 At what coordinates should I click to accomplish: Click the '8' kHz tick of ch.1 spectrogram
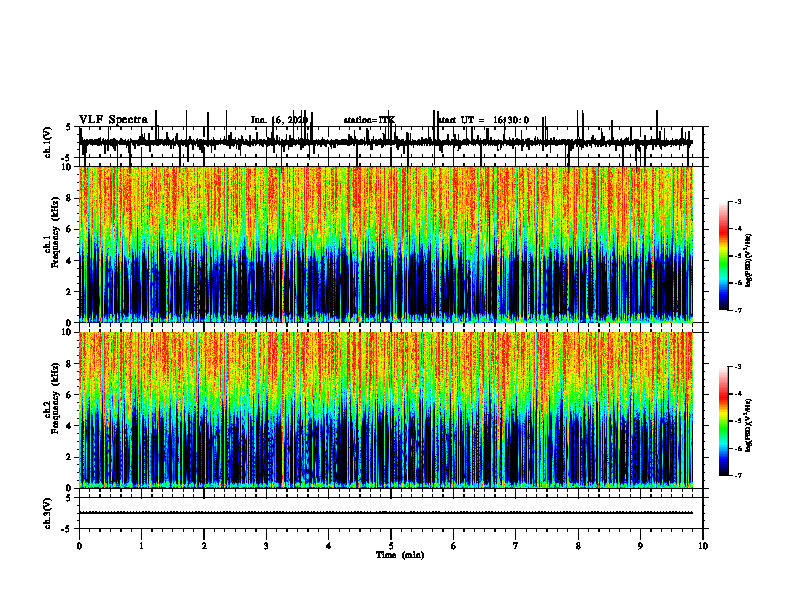[x=70, y=198]
